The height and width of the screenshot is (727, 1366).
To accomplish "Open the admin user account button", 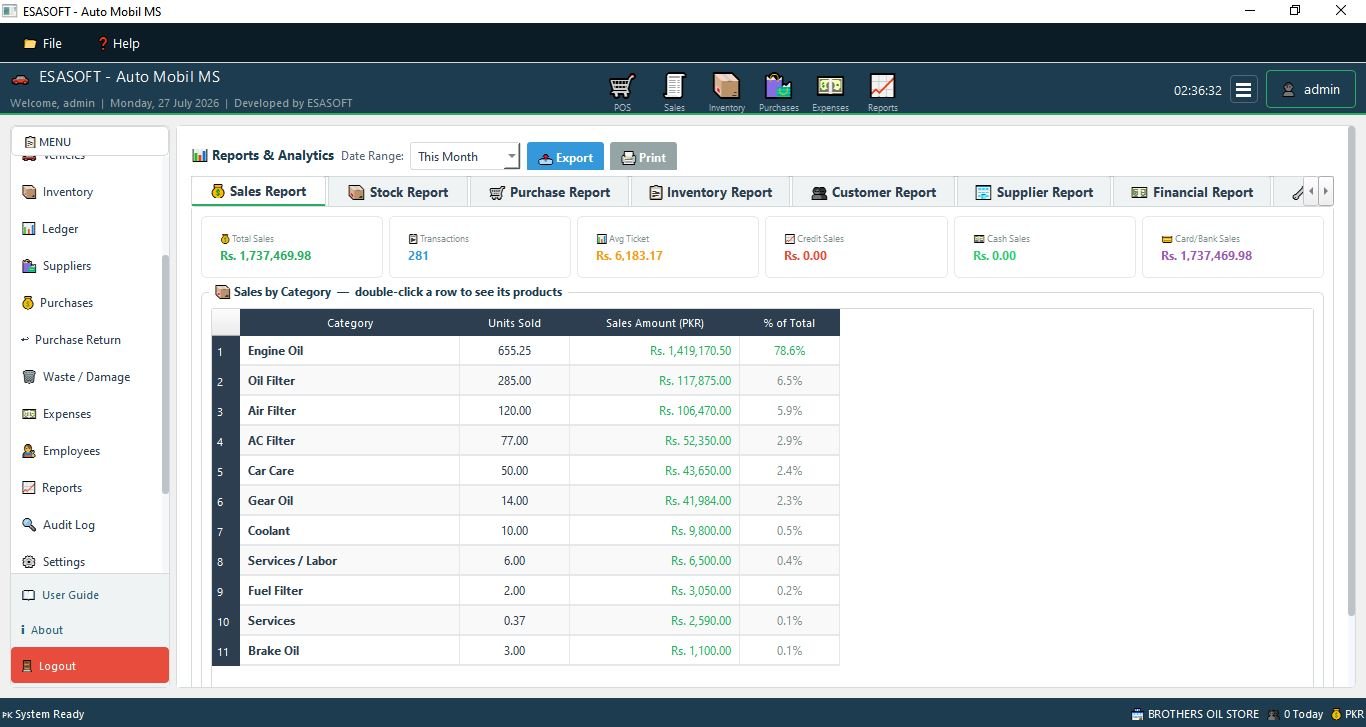I will point(1311,89).
